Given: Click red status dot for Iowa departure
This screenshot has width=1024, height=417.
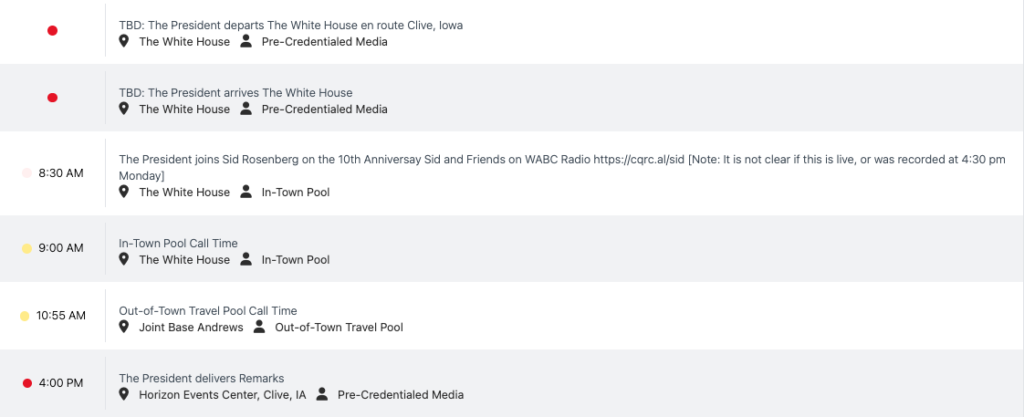Looking at the screenshot, I should tap(52, 31).
